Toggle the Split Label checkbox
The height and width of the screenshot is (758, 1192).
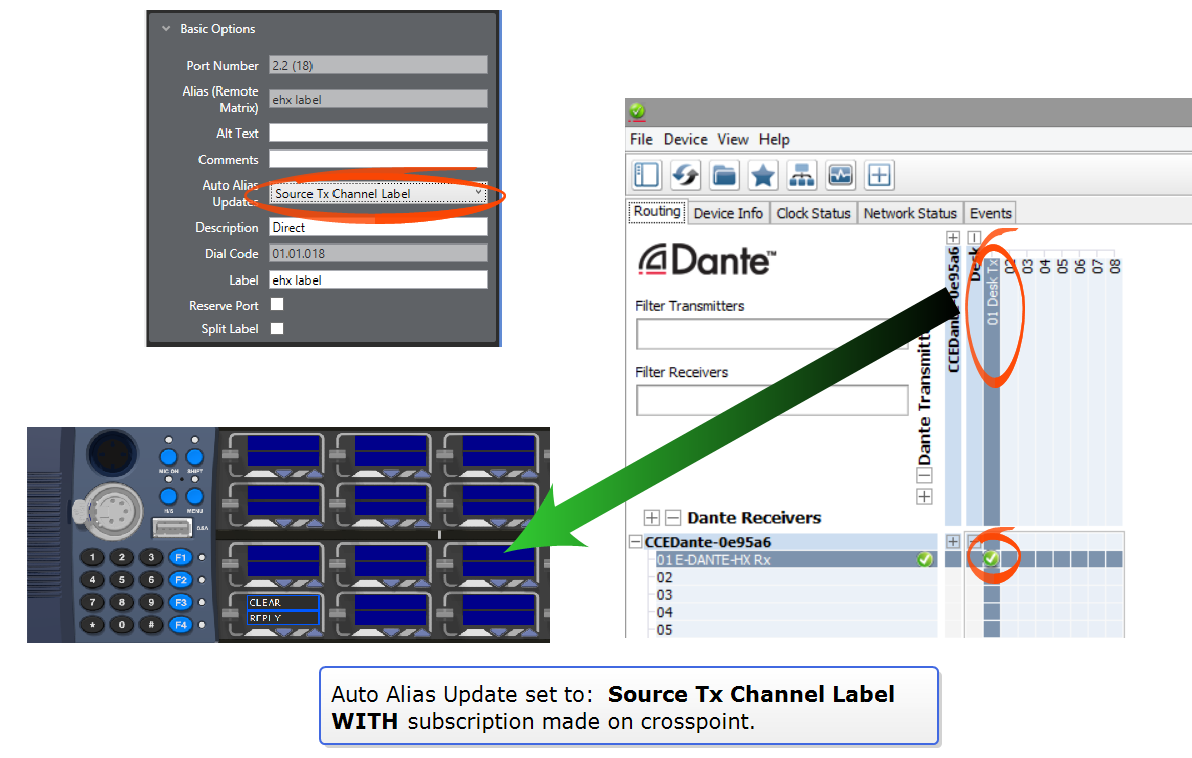coord(277,328)
